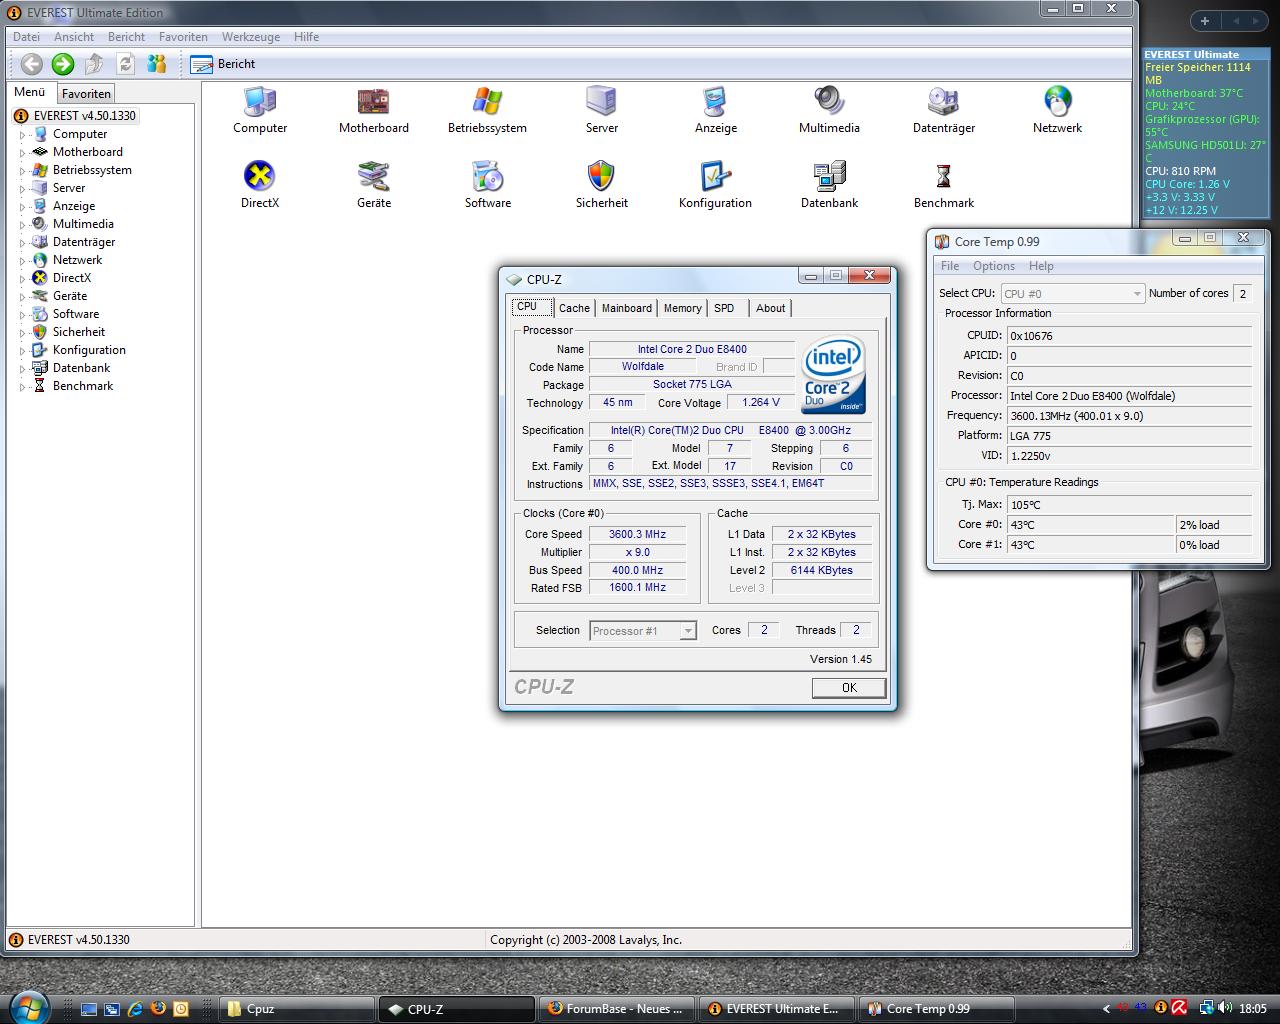Open the Benchmark hourglass icon
Image resolution: width=1280 pixels, height=1024 pixels.
pyautogui.click(x=943, y=176)
